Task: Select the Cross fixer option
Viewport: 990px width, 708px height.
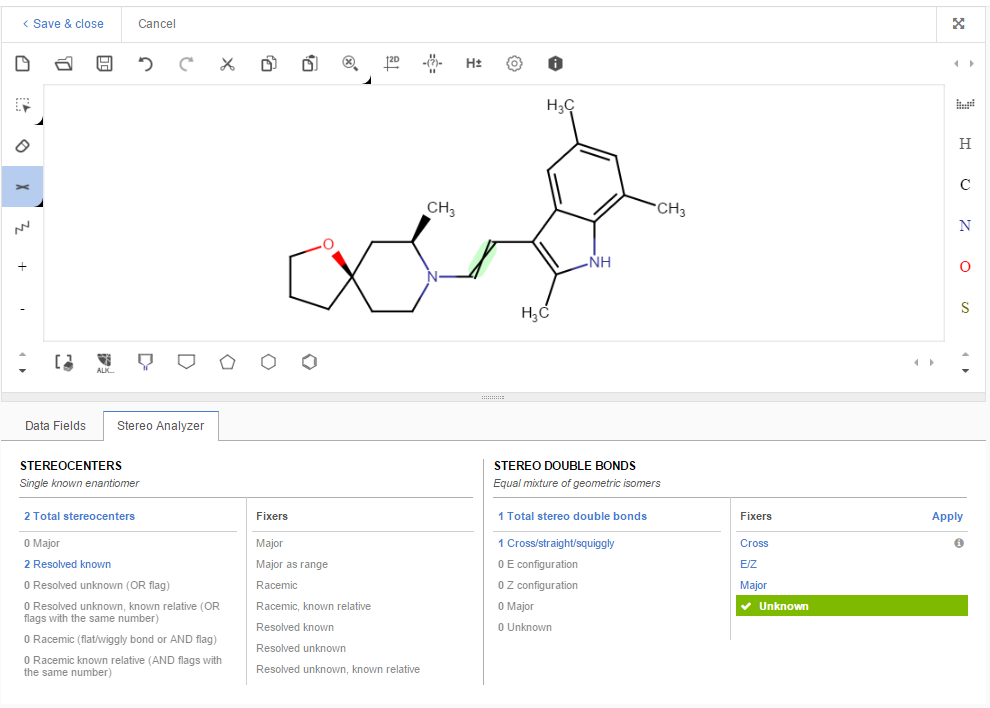Action: 754,543
